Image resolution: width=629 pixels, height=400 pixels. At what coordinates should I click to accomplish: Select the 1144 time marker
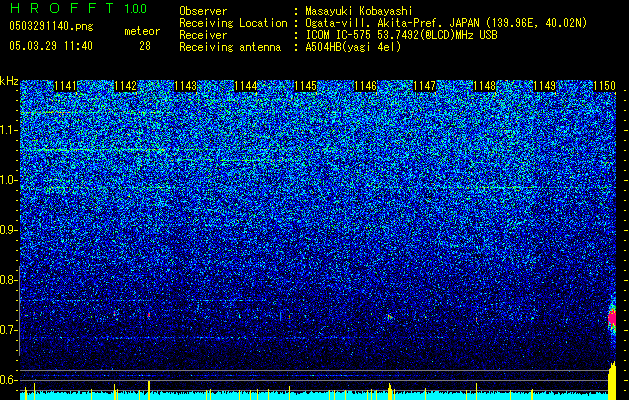[x=246, y=86]
